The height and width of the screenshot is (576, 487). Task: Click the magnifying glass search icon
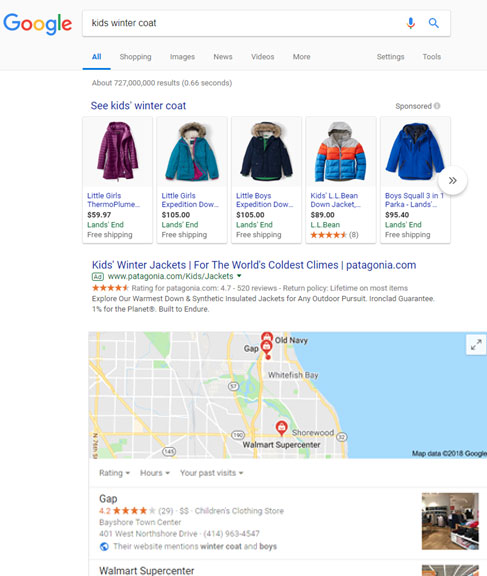[434, 23]
